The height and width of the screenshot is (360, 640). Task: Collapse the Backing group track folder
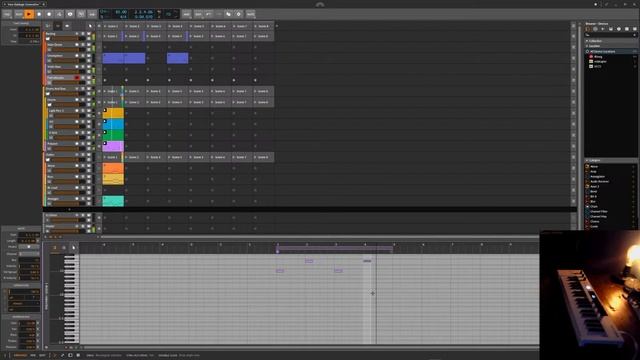coord(48,38)
